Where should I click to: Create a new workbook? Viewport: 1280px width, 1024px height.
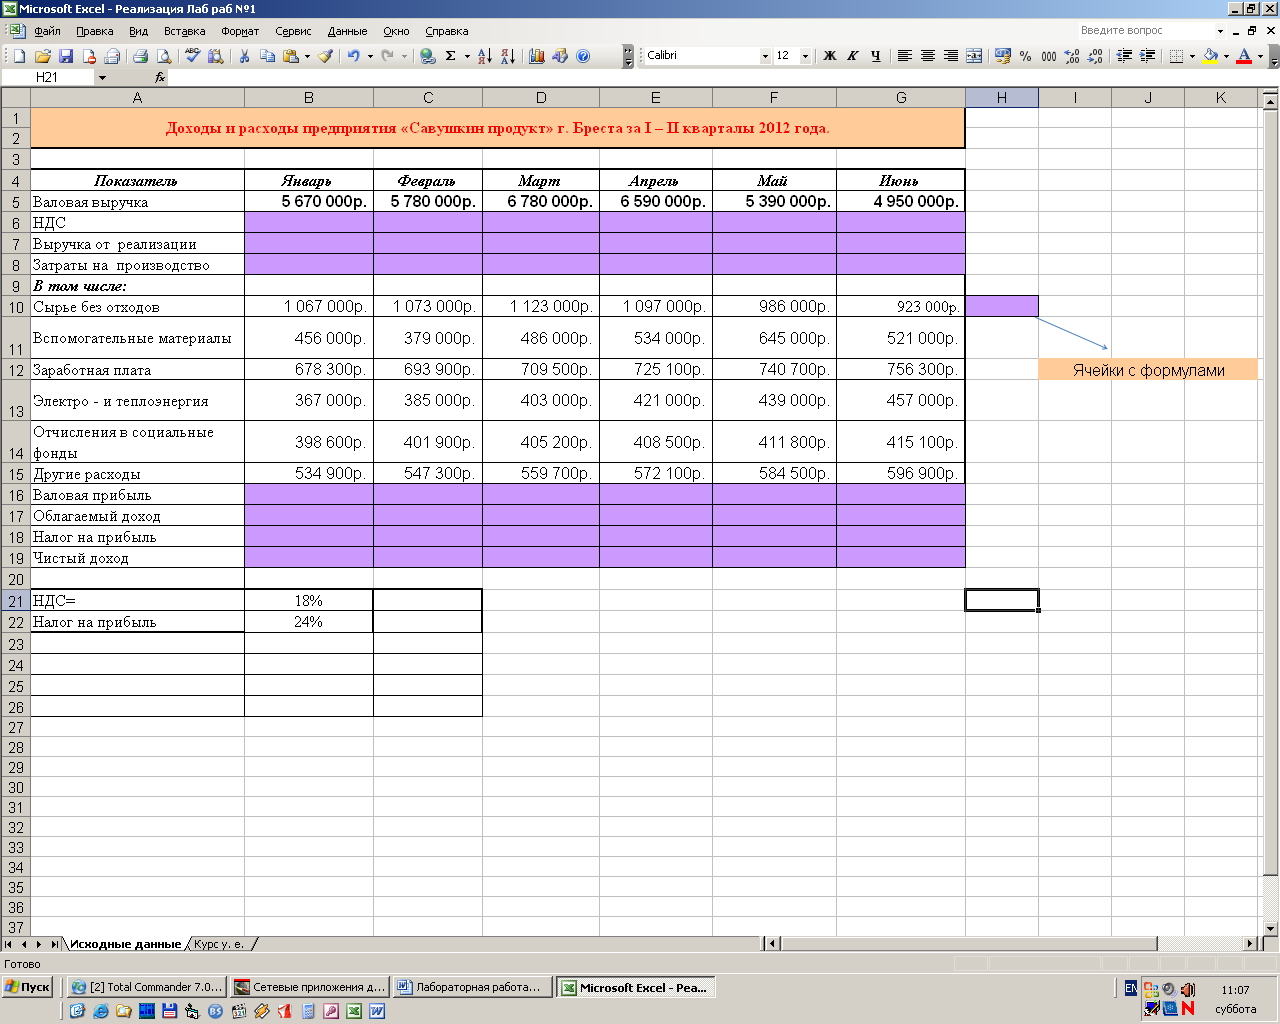[x=19, y=56]
